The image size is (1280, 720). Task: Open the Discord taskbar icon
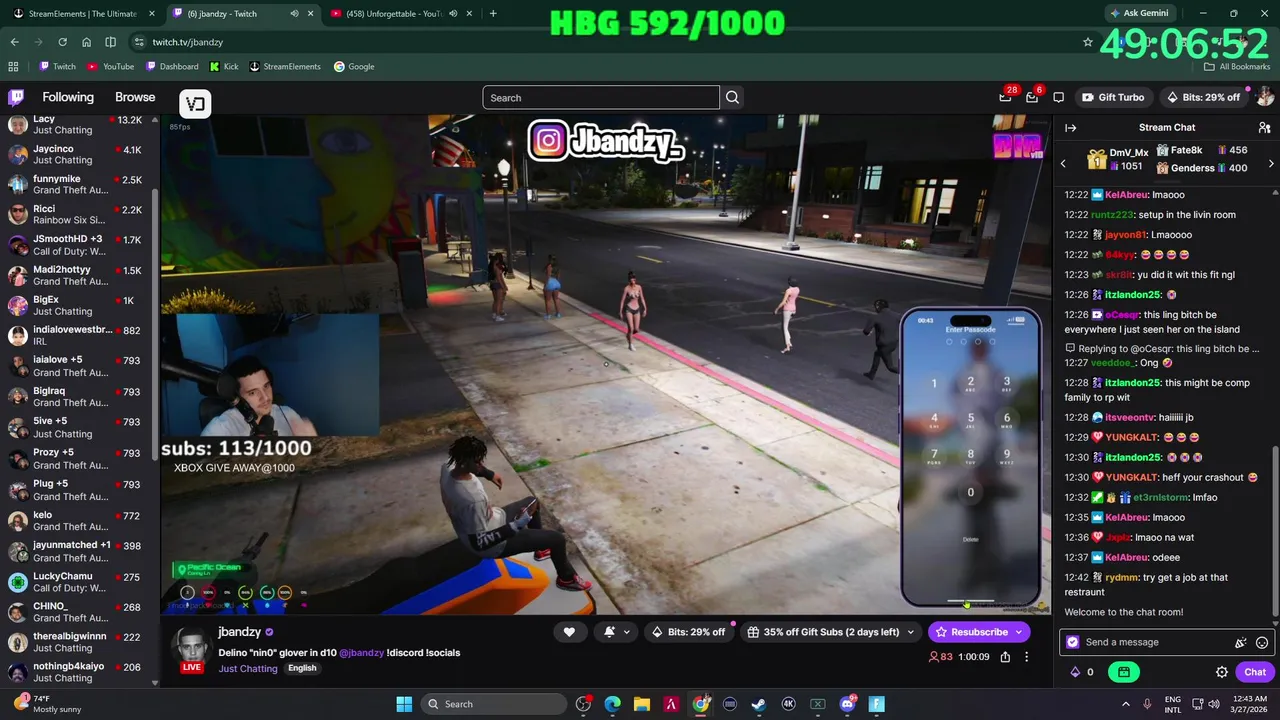tap(848, 704)
